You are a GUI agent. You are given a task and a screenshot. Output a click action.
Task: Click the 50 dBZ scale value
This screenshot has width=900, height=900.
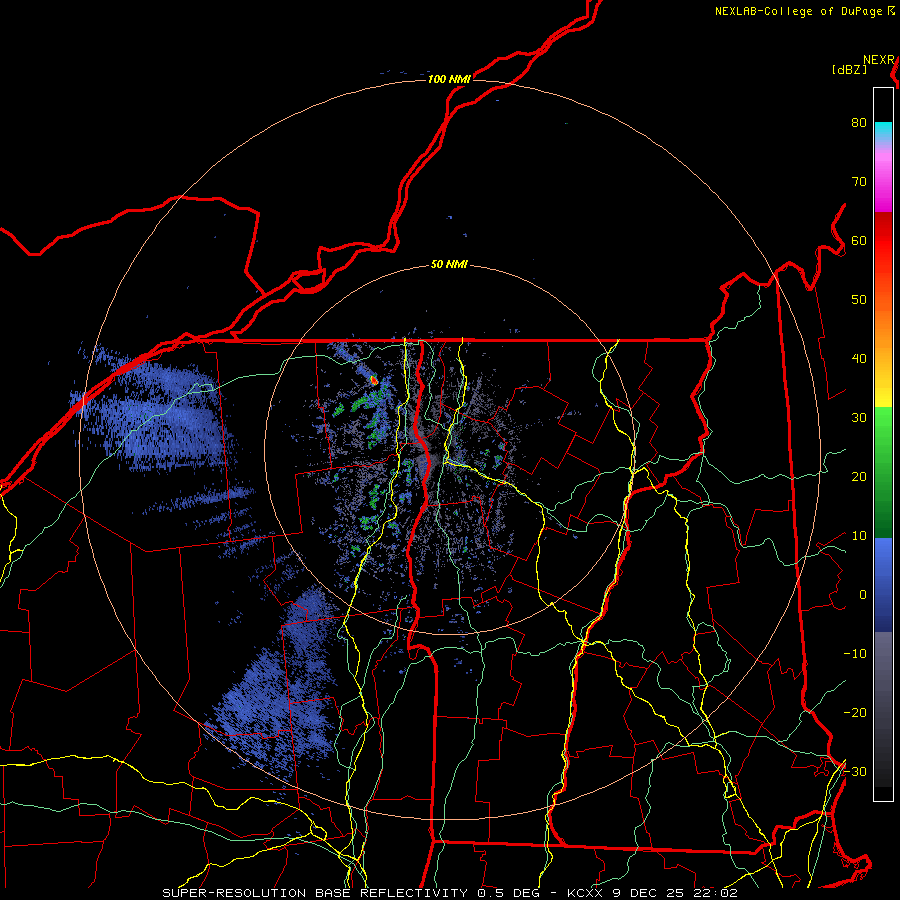(x=859, y=300)
